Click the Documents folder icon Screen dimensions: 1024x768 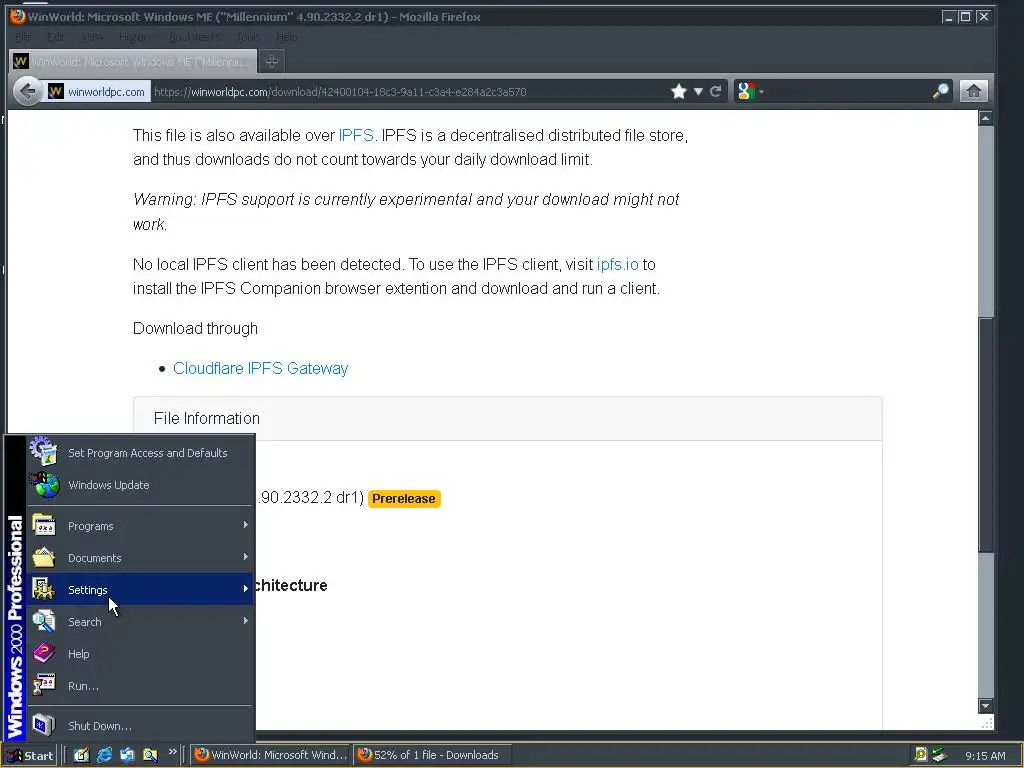pos(44,558)
